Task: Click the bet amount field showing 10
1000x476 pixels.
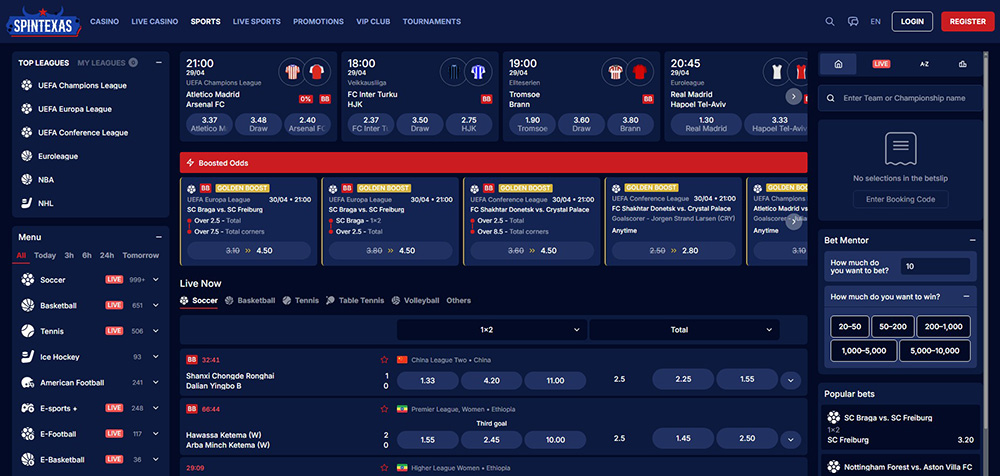Action: coord(935,266)
